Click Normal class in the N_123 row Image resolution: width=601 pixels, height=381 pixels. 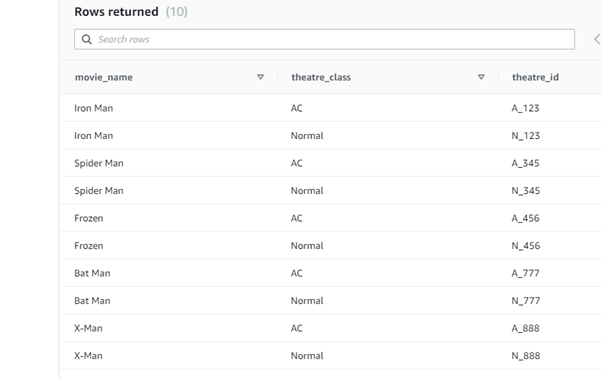pos(307,136)
